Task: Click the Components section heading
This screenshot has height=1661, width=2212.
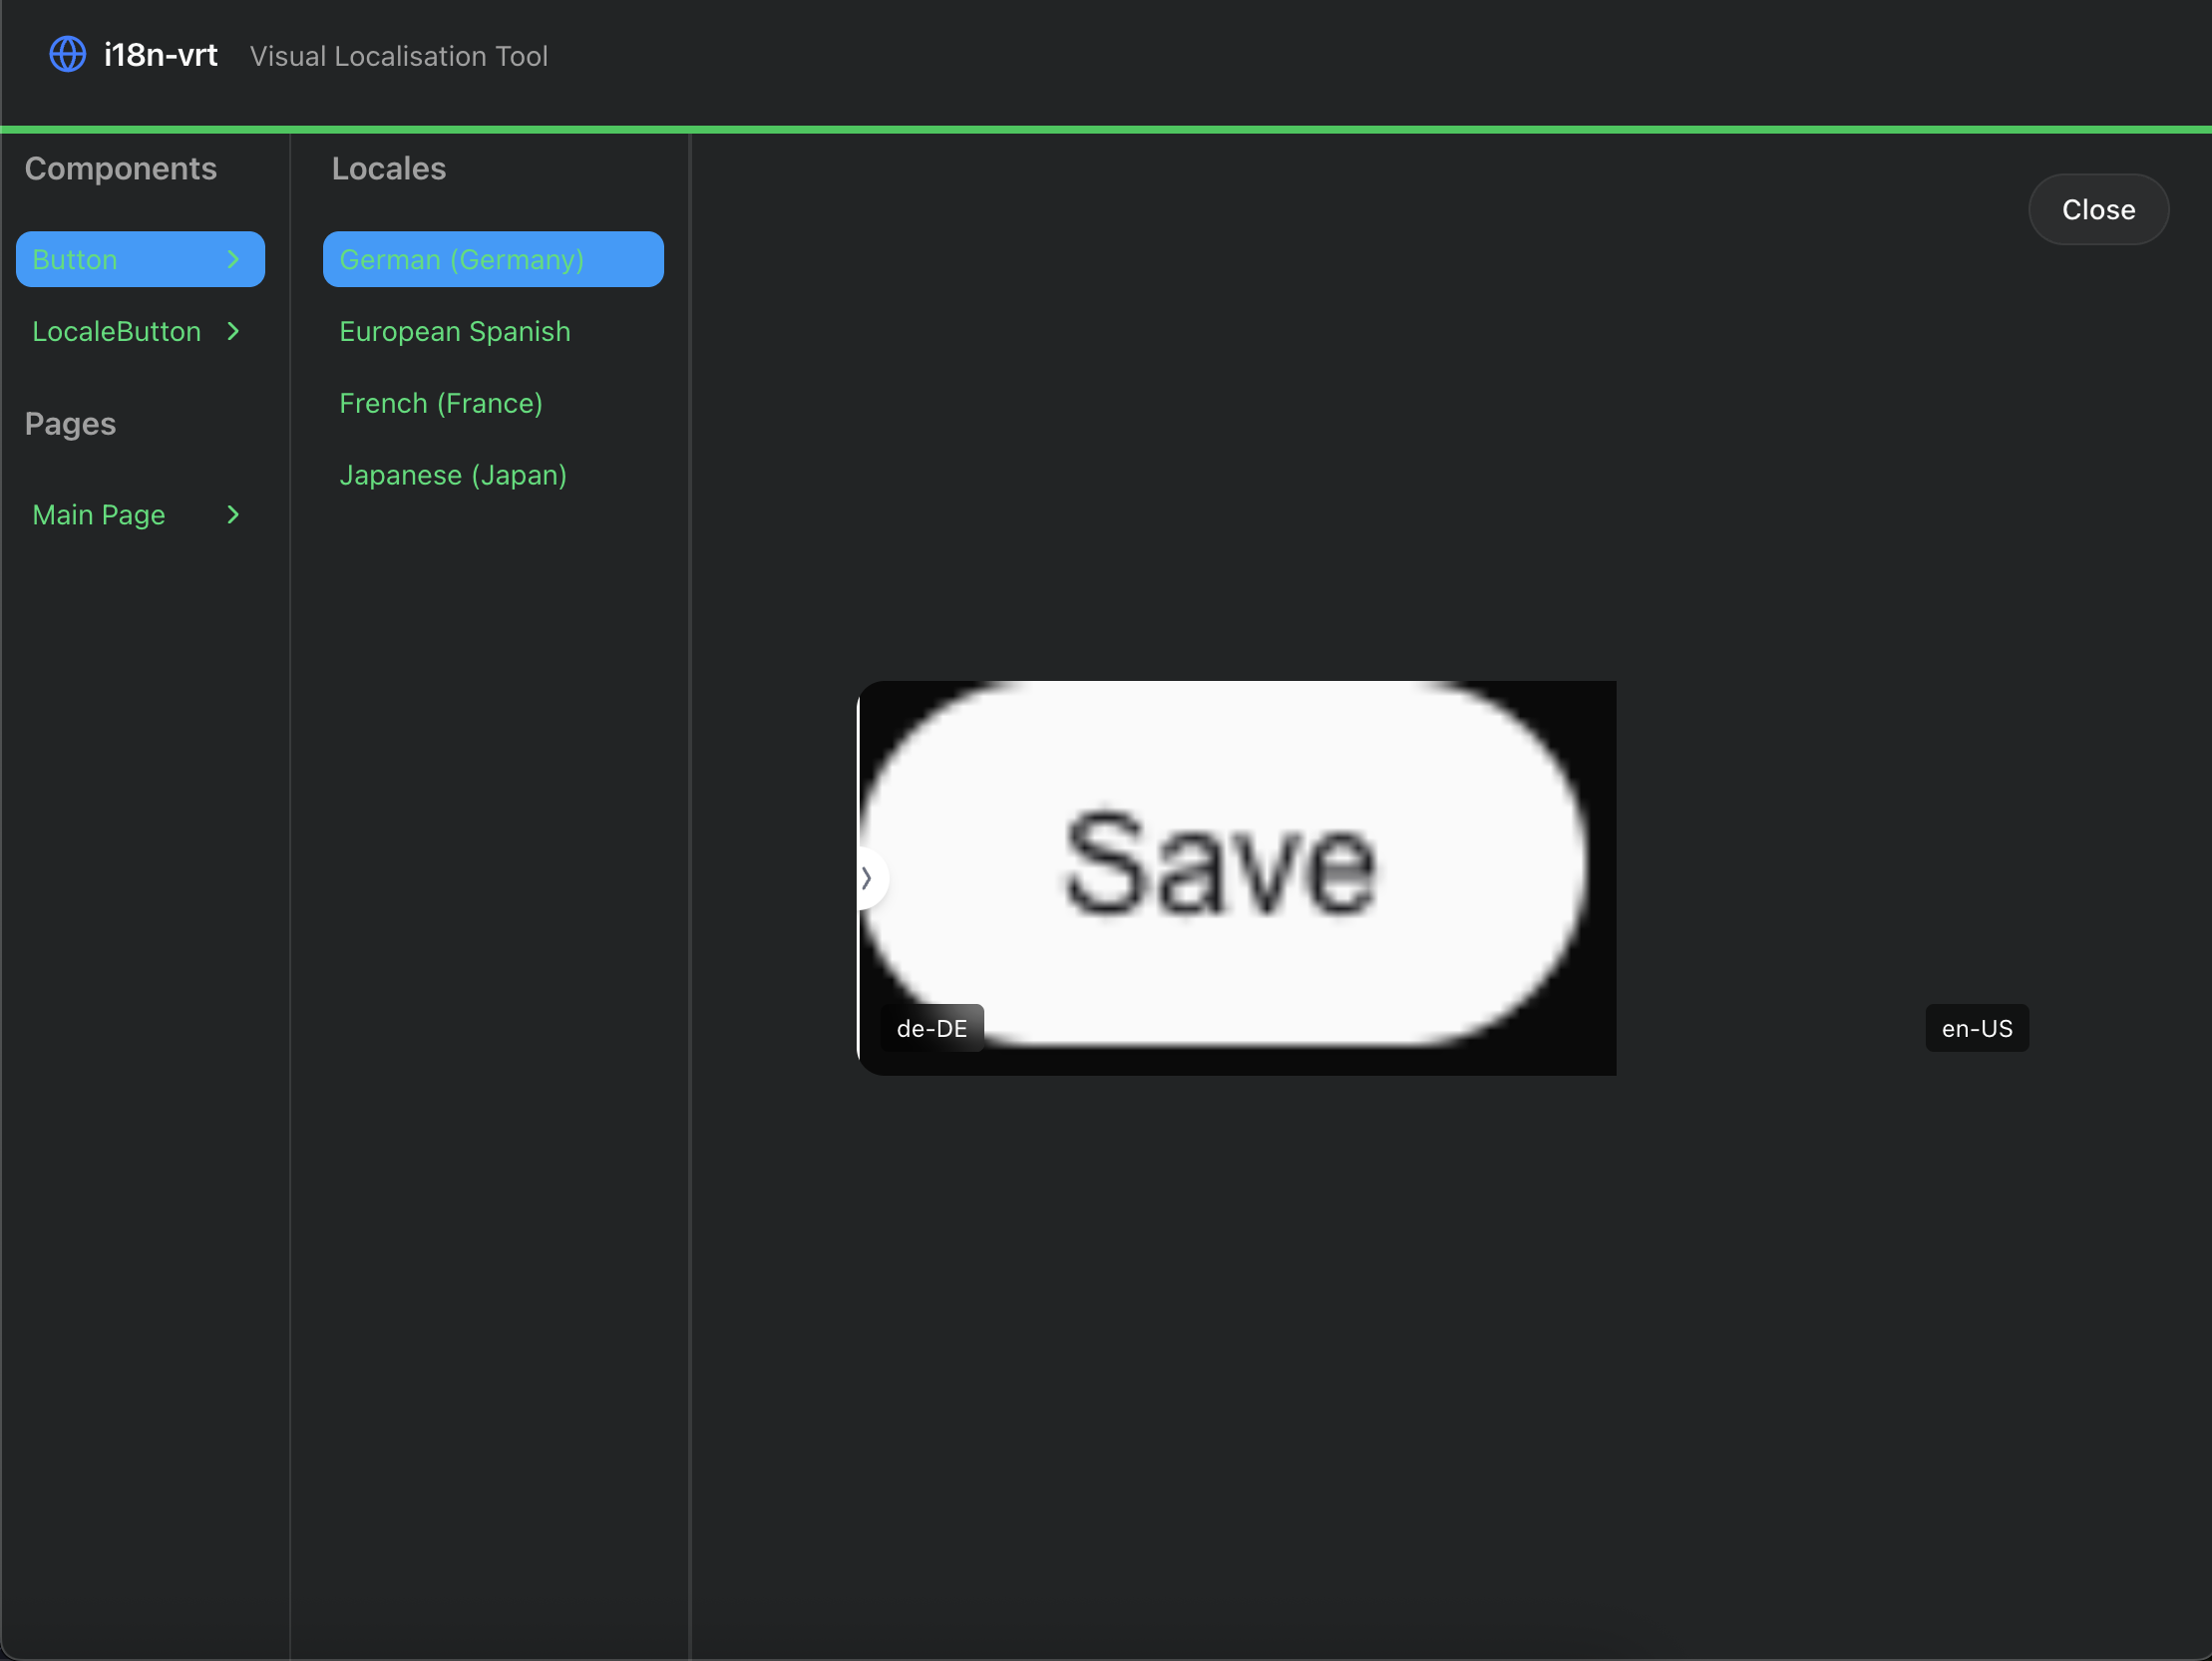Action: (x=120, y=169)
